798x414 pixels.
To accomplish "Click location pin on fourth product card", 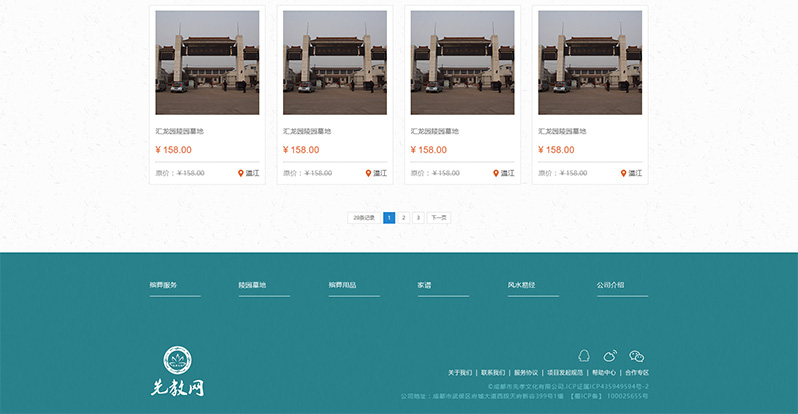I will click(x=624, y=173).
